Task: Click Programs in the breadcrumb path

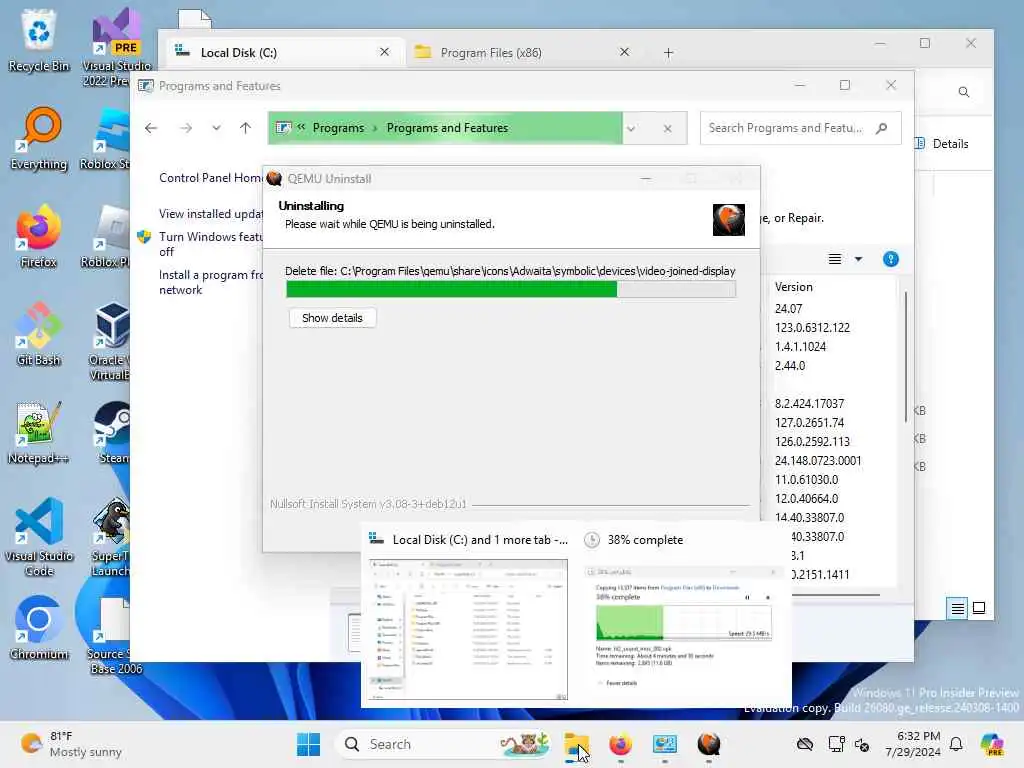Action: coord(338,128)
